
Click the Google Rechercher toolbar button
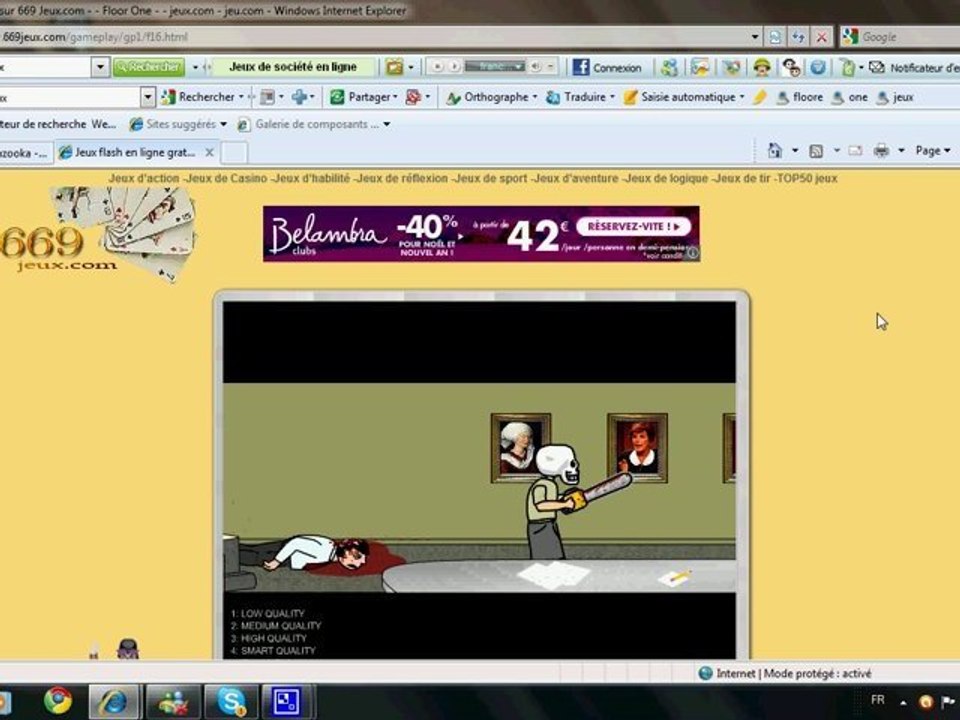click(202, 97)
